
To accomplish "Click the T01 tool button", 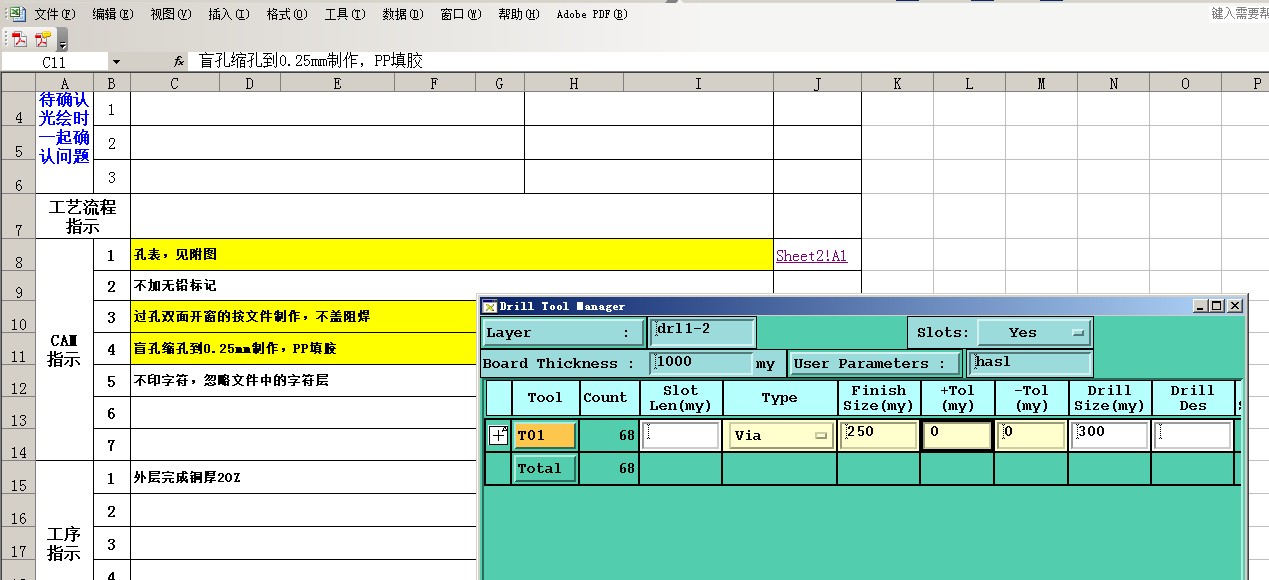I will tap(545, 435).
